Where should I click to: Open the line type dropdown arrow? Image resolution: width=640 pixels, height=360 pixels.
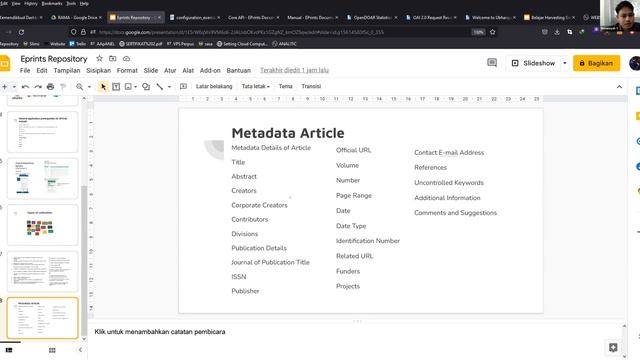(x=169, y=87)
